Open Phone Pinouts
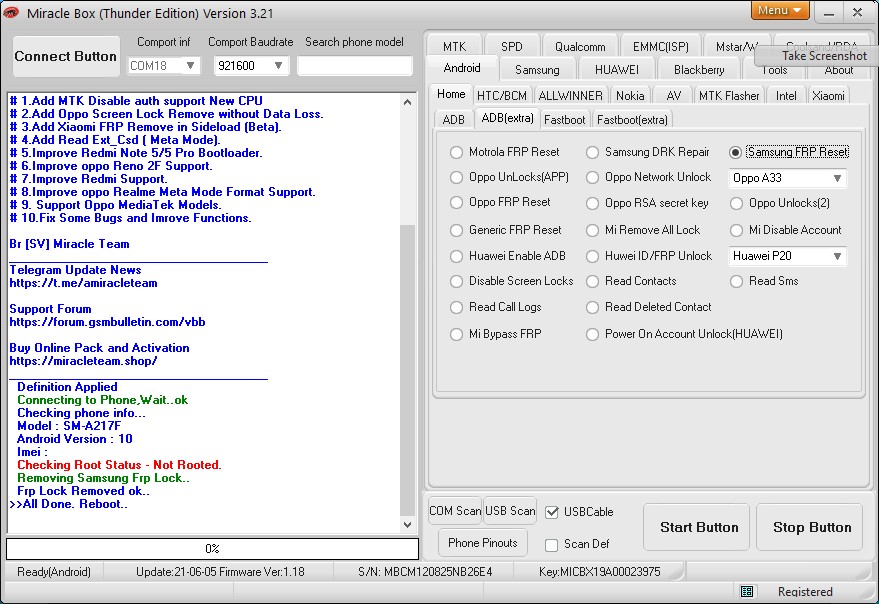879x604 pixels. click(x=483, y=543)
